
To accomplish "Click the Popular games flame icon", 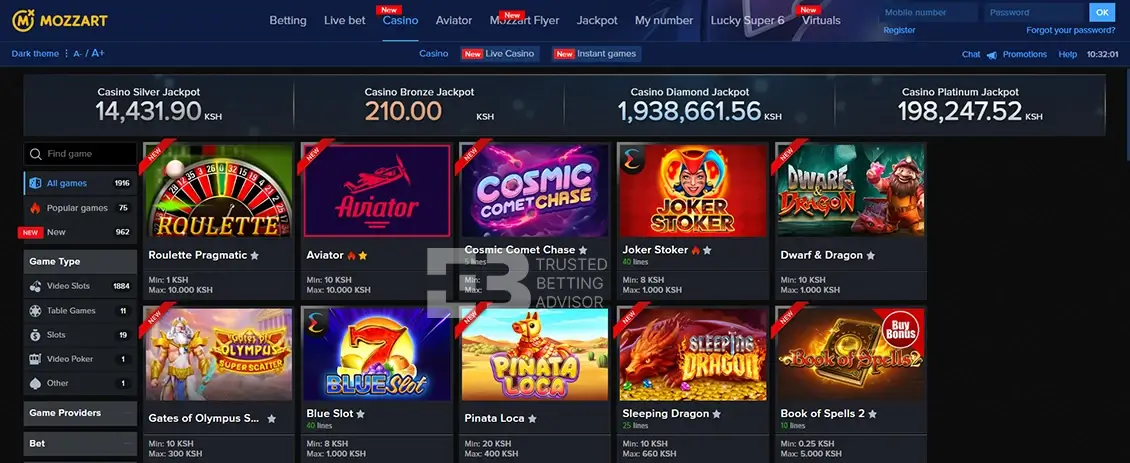I will [x=35, y=208].
